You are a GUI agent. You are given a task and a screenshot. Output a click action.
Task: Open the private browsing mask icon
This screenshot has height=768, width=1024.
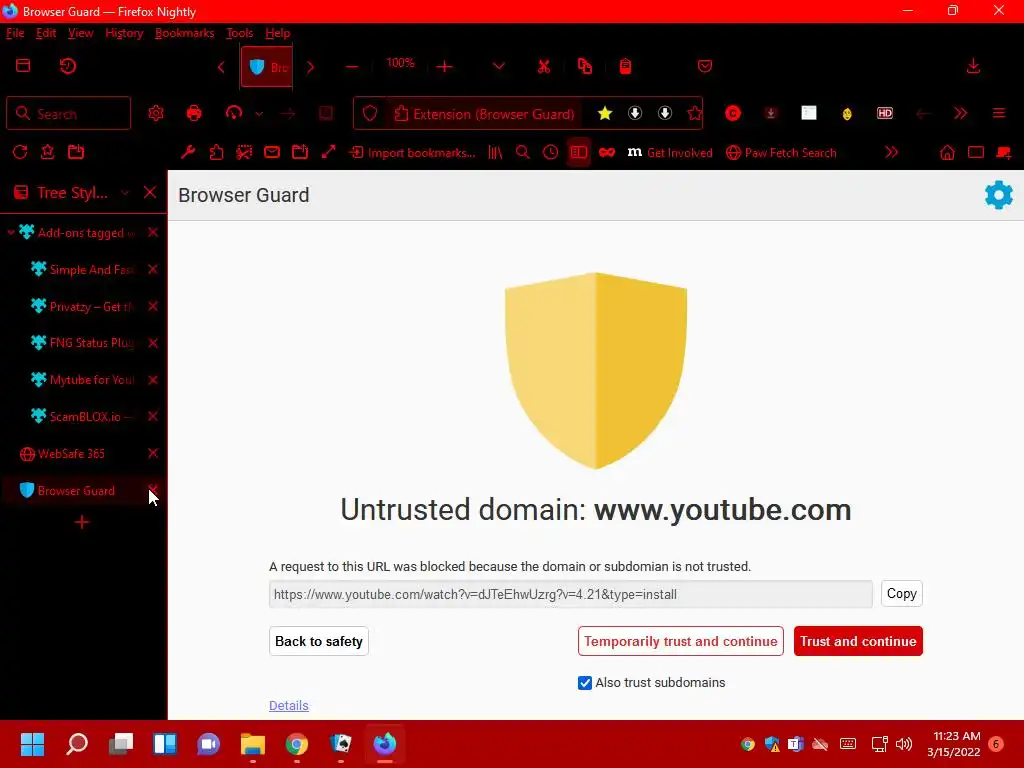tap(607, 152)
